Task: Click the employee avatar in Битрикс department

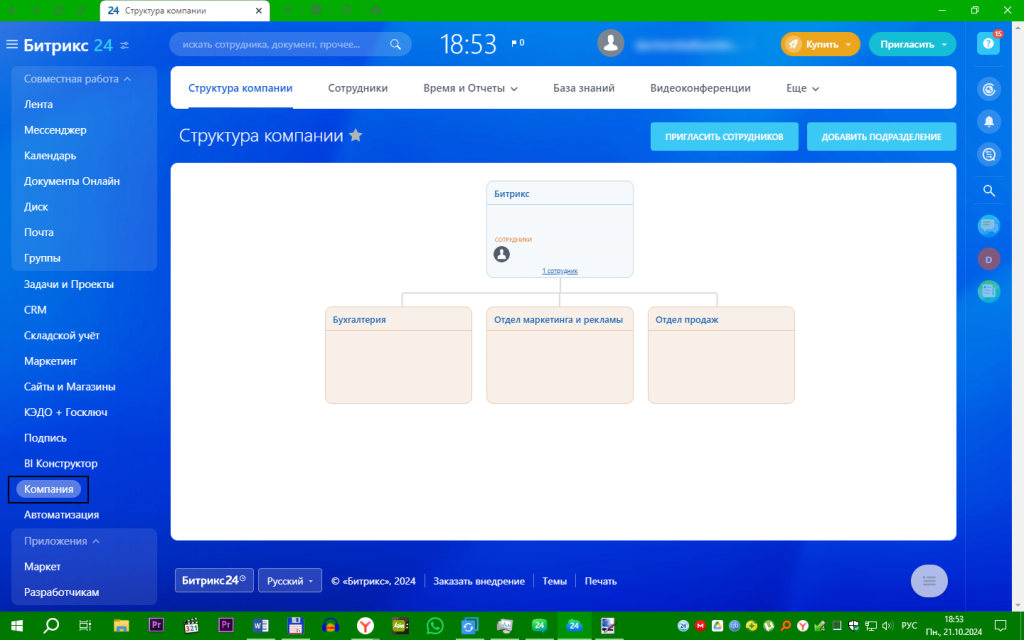Action: (502, 254)
